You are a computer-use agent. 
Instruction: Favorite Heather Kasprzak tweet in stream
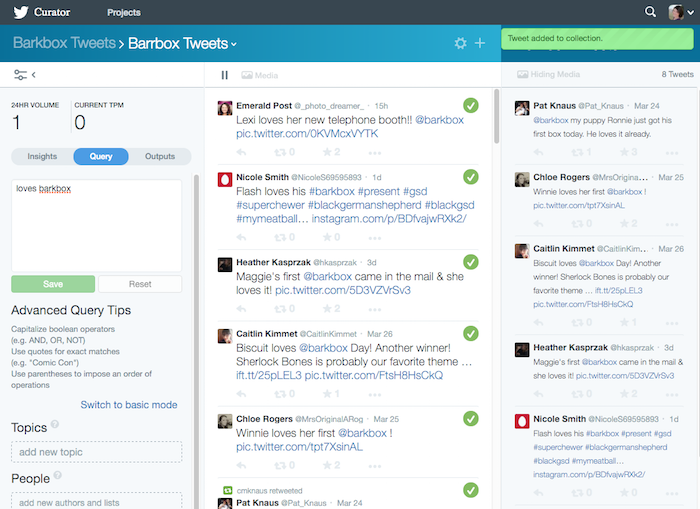[x=332, y=309]
